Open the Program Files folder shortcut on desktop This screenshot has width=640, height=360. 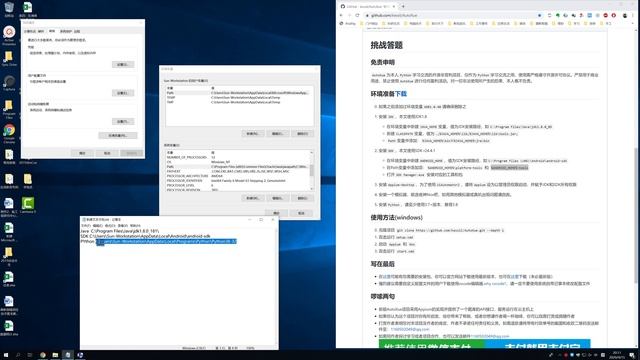[x=9, y=109]
